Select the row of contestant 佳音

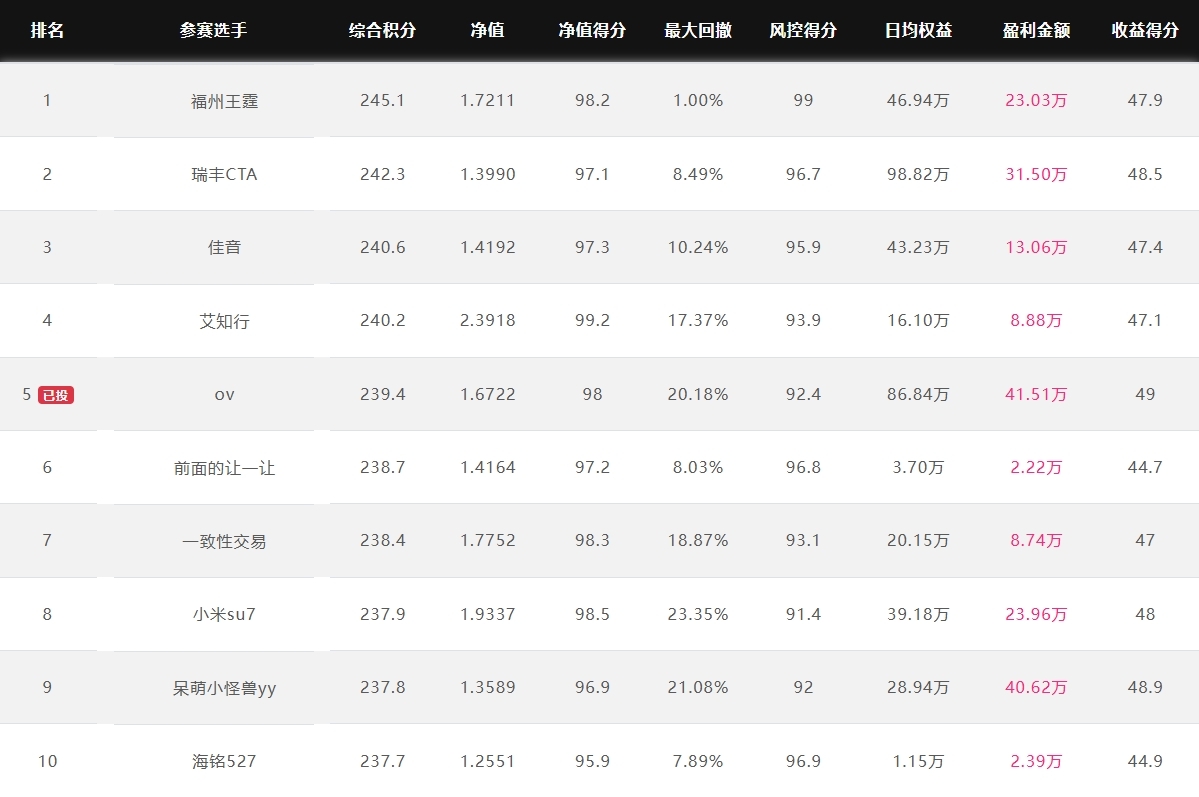(x=600, y=247)
